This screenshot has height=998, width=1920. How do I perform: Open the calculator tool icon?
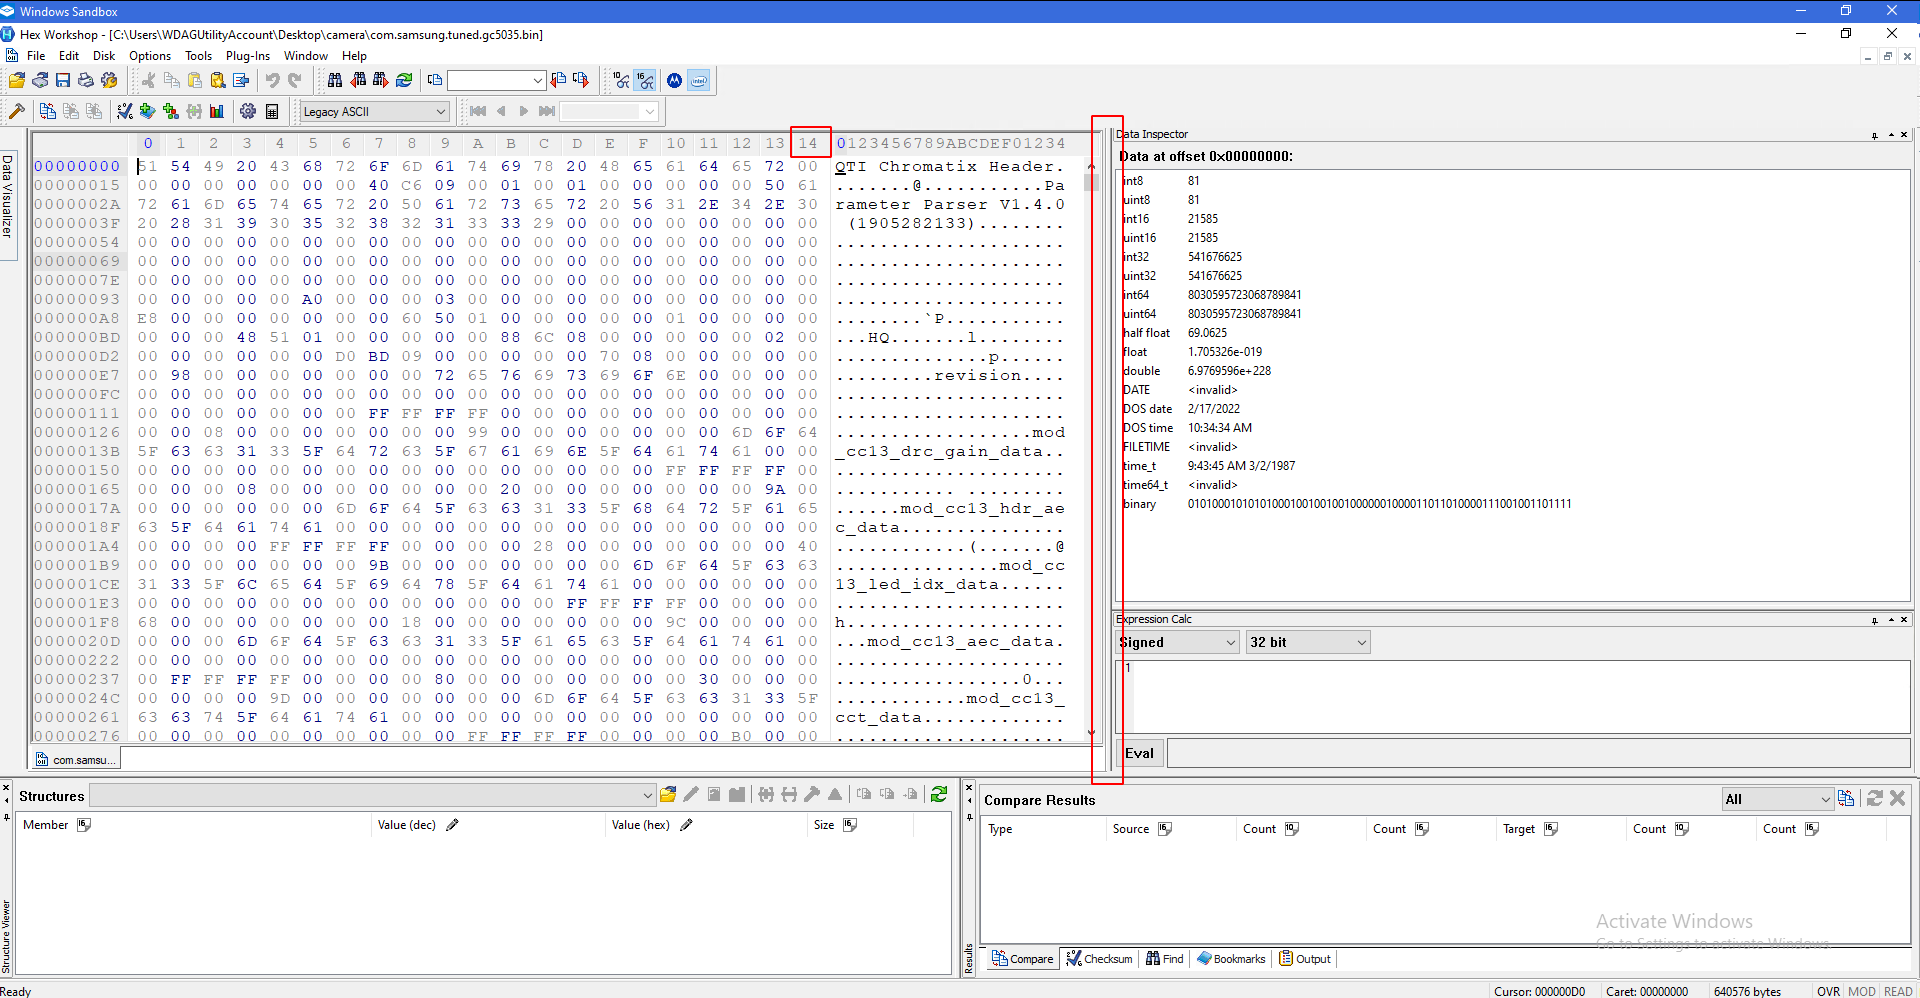272,111
